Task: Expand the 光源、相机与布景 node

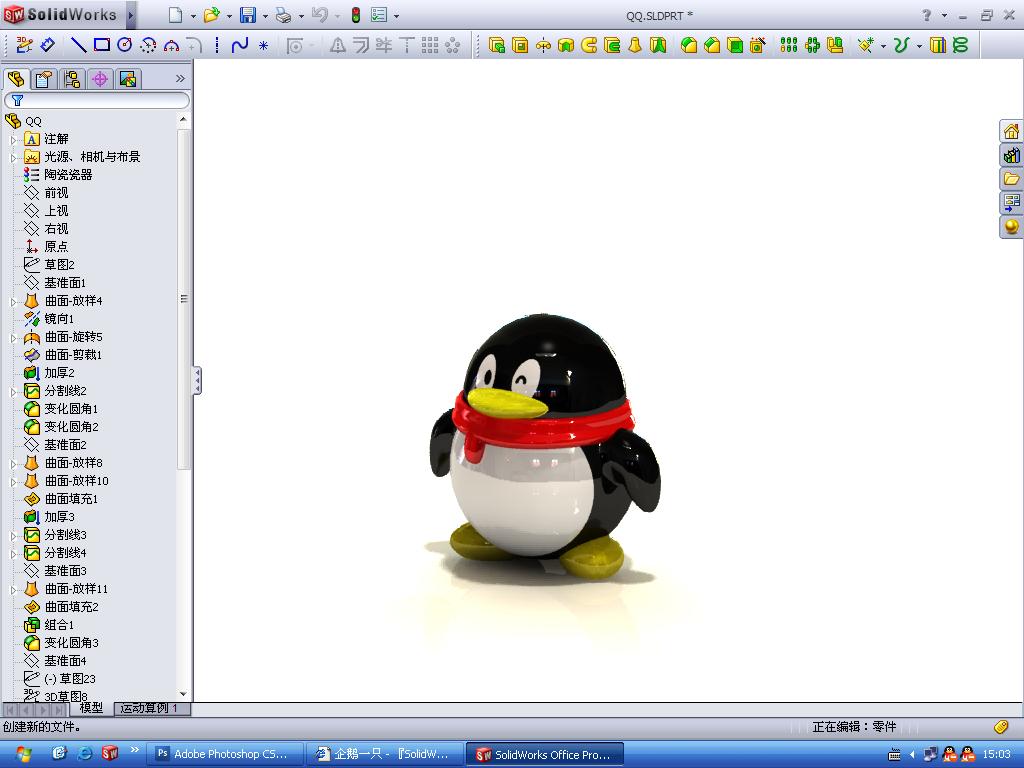Action: pyautogui.click(x=13, y=157)
